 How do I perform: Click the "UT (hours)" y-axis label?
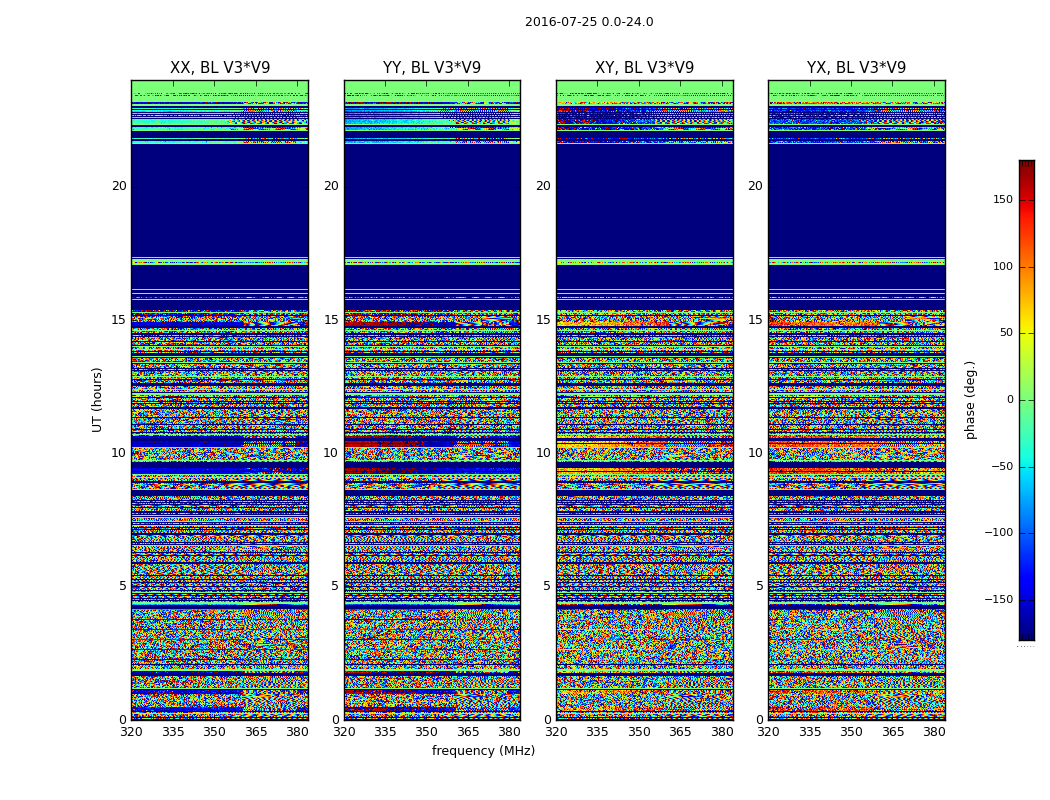coord(98,399)
